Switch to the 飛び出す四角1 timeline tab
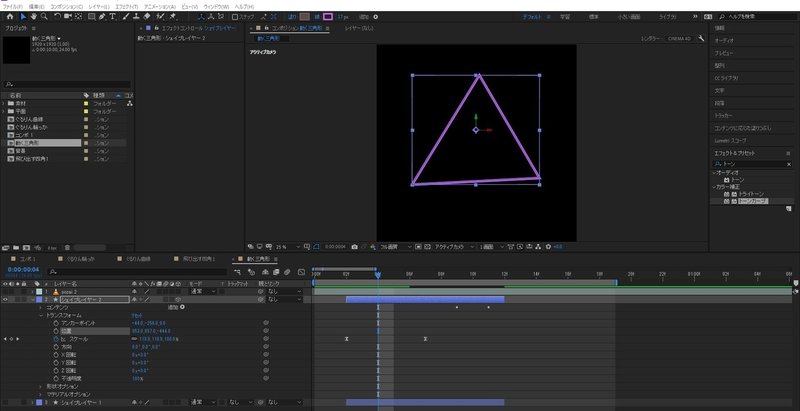The width and height of the screenshot is (800, 411). click(x=198, y=259)
